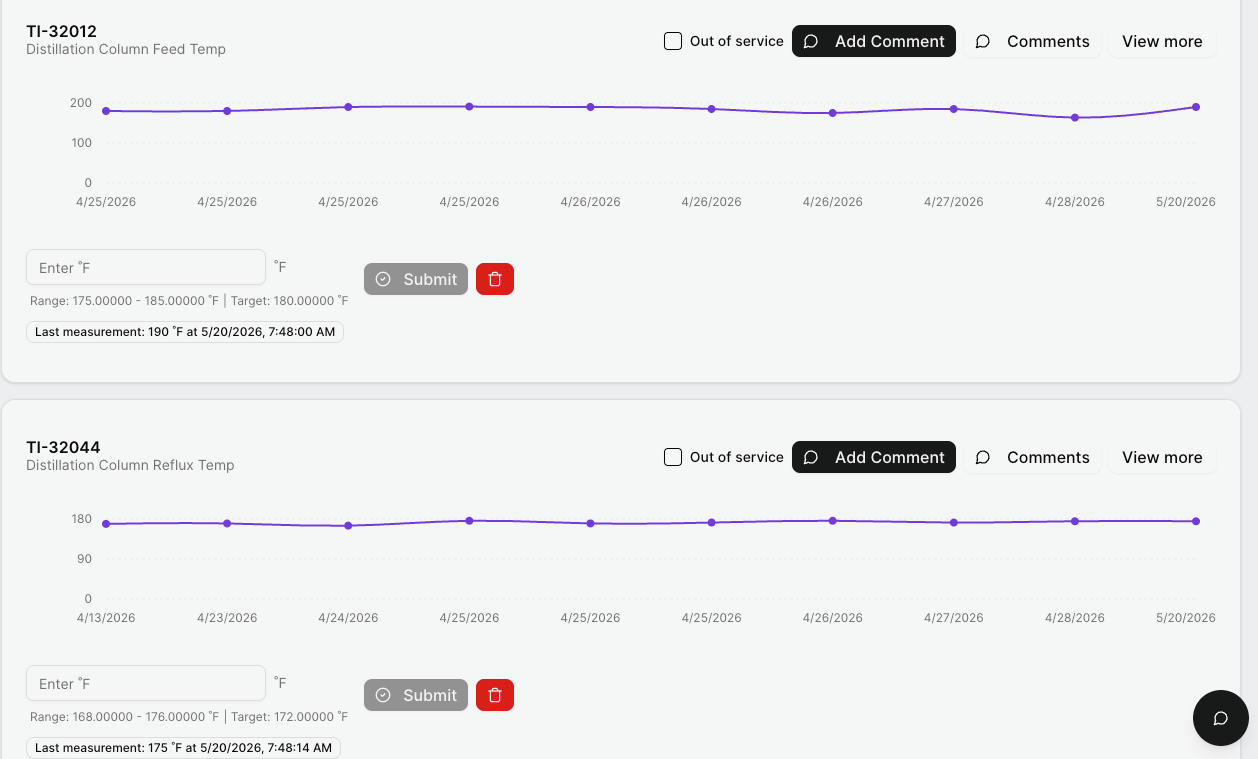
Task: Click the TI-32012 tag title
Action: [61, 31]
